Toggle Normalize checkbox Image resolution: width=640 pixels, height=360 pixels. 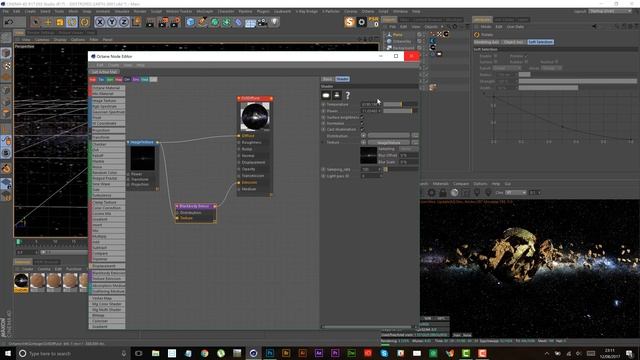point(362,123)
